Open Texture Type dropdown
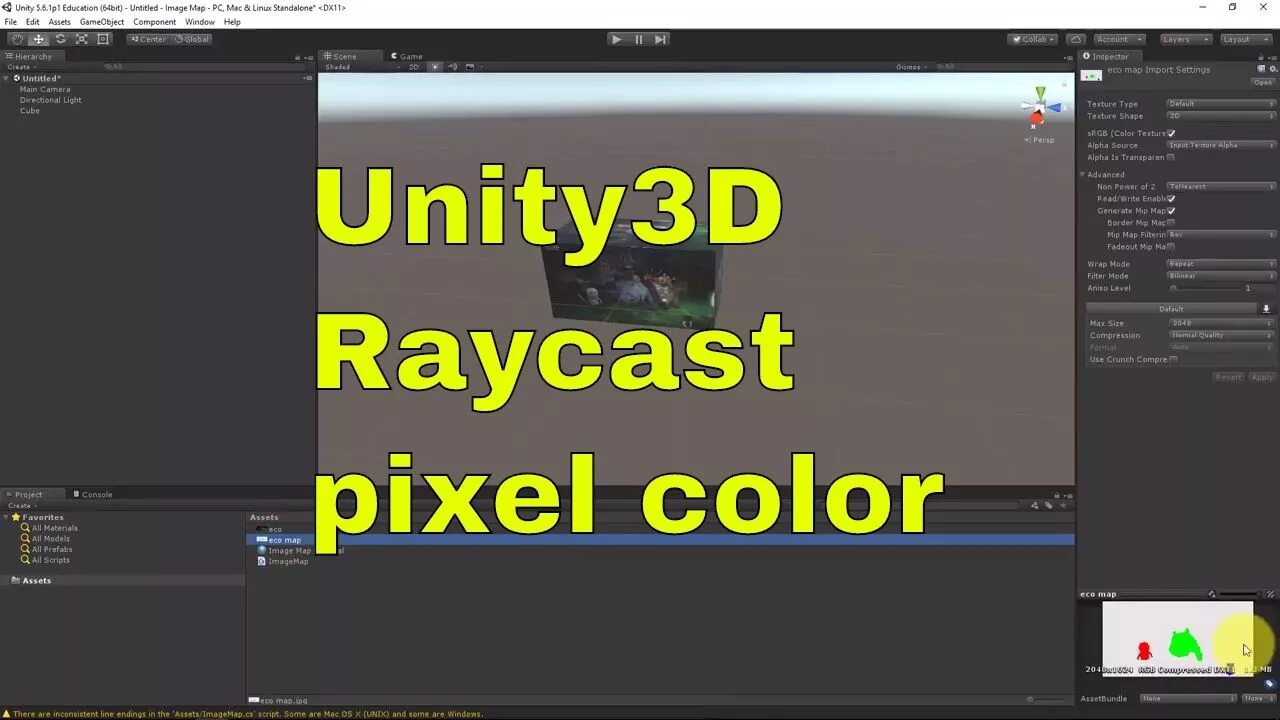The image size is (1280, 720). (1221, 104)
